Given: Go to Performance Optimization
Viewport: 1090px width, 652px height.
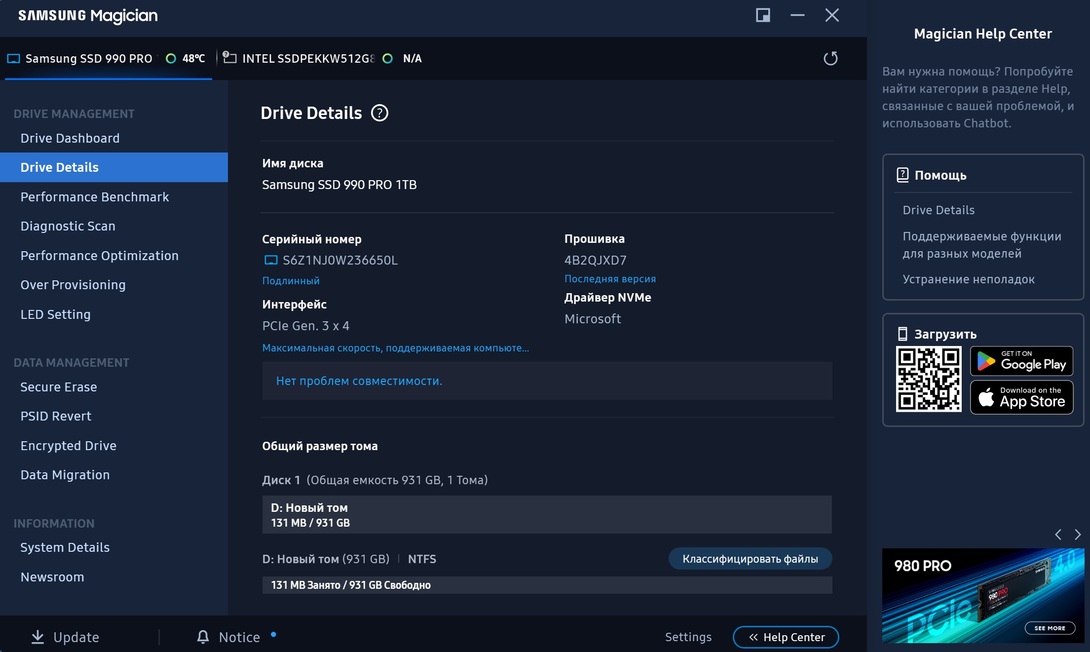Looking at the screenshot, I should [99, 256].
